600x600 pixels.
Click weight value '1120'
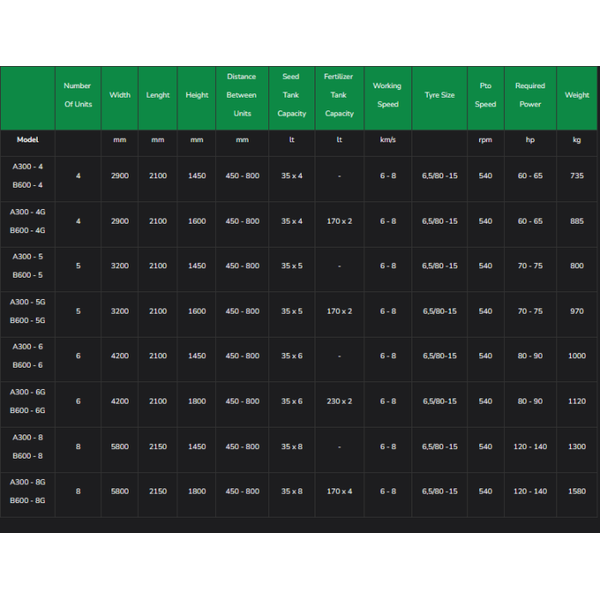coord(577,401)
